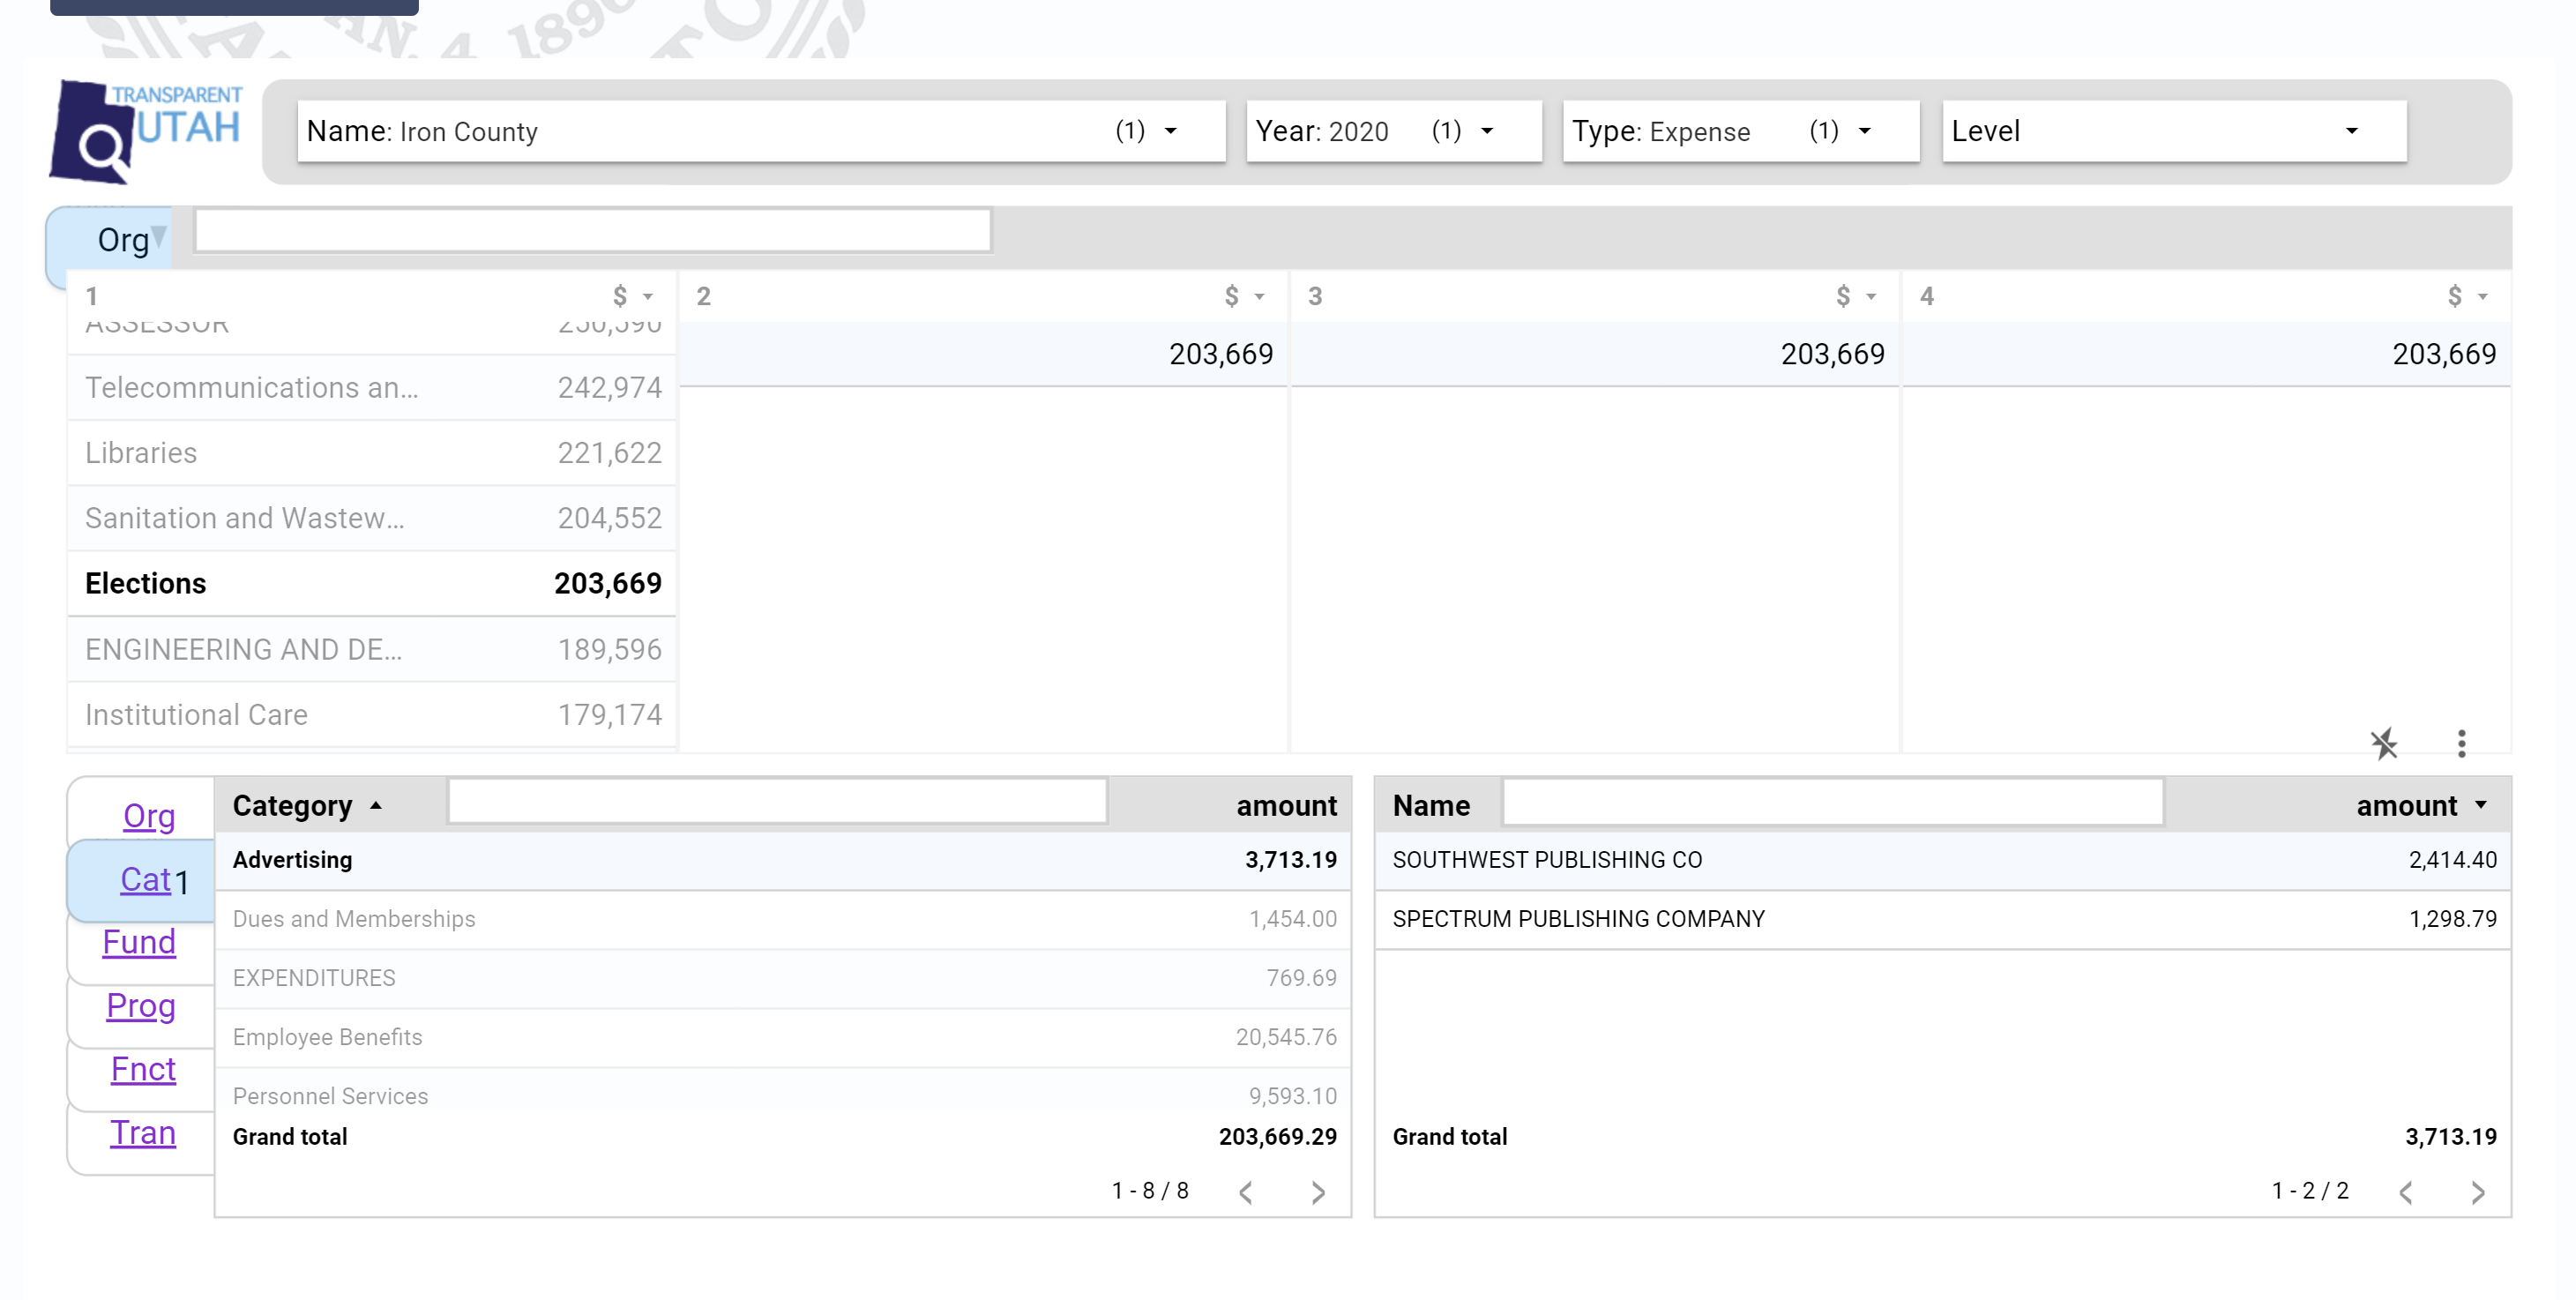Open the three-dot chart options menu
Viewport: 2576px width, 1300px height.
[x=2461, y=743]
